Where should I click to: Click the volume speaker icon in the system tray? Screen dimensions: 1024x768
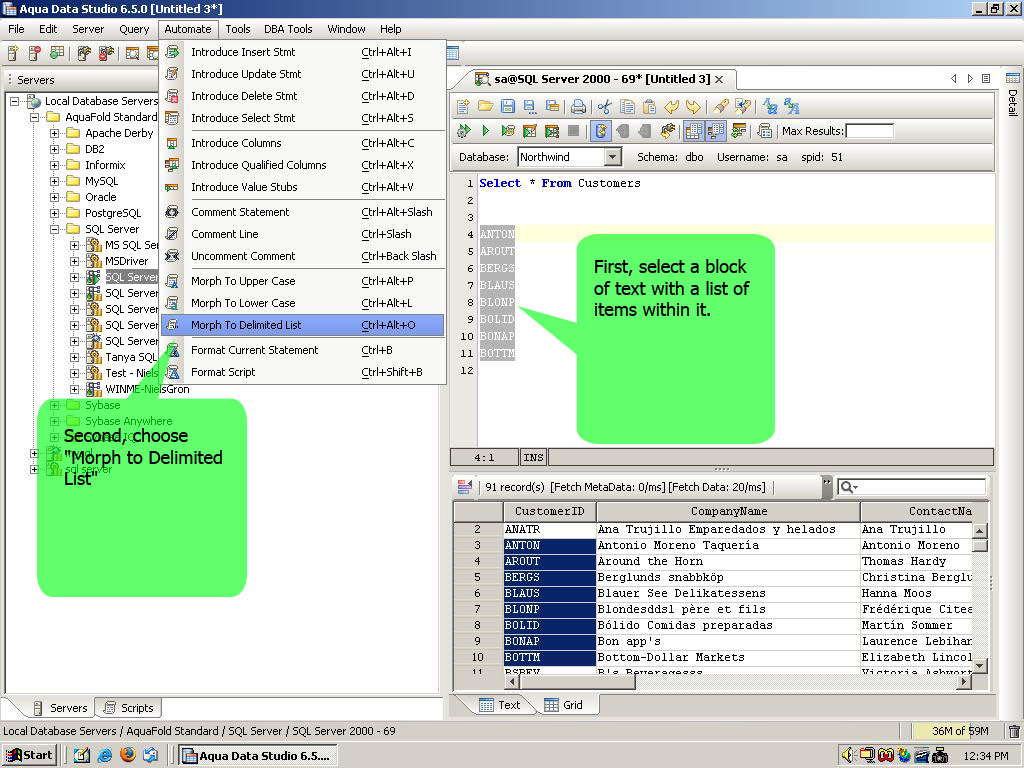point(847,755)
